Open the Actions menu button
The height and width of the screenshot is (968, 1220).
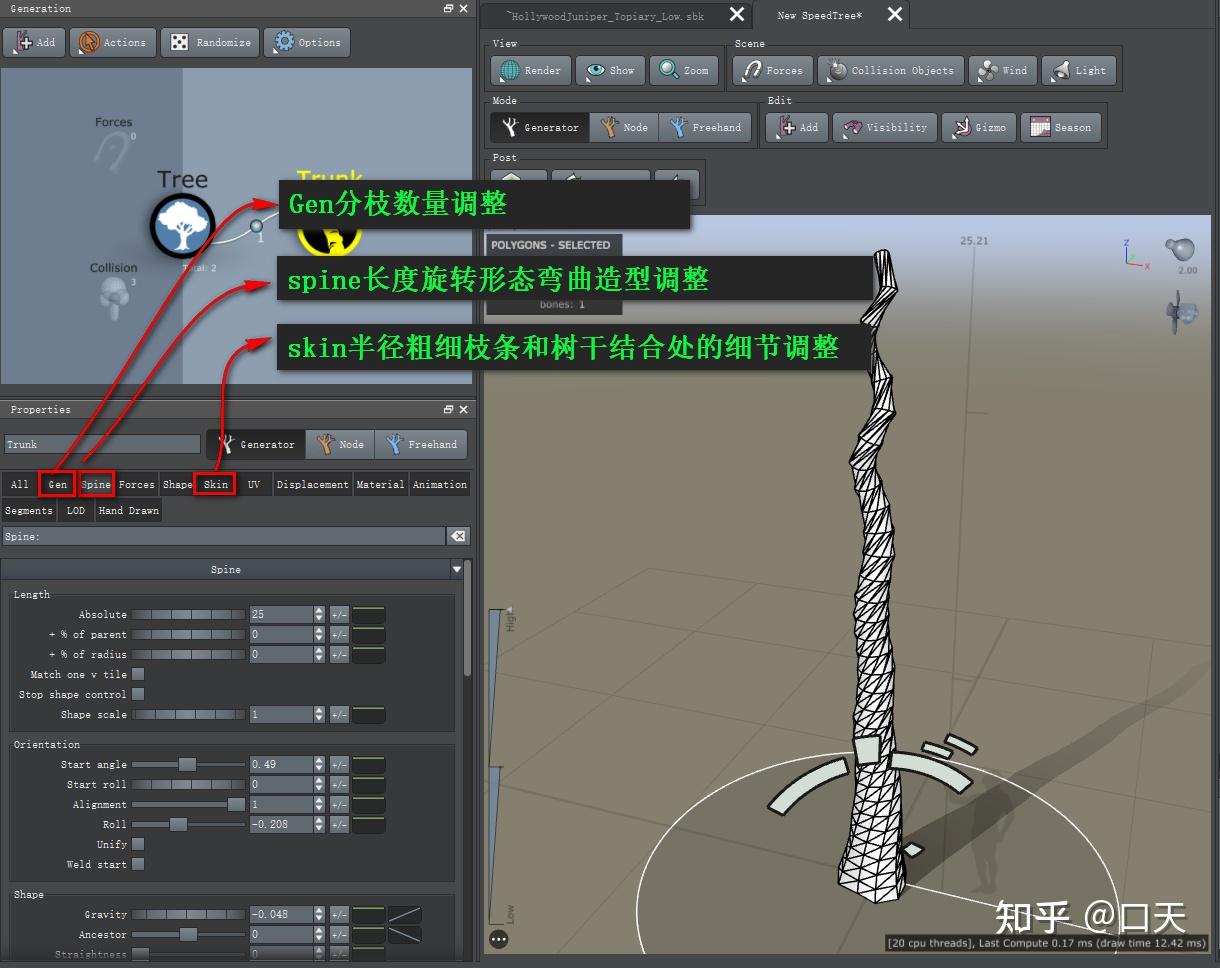(112, 42)
